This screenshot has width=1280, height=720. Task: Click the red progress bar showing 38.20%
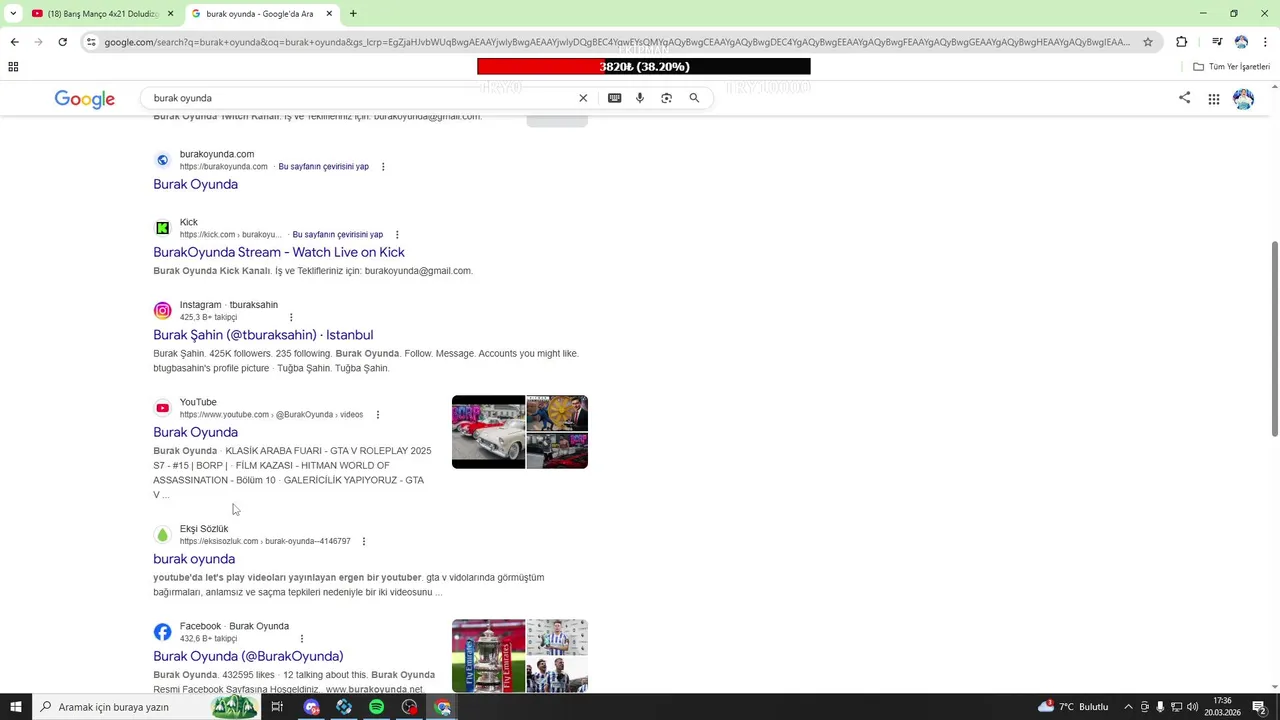(644, 67)
